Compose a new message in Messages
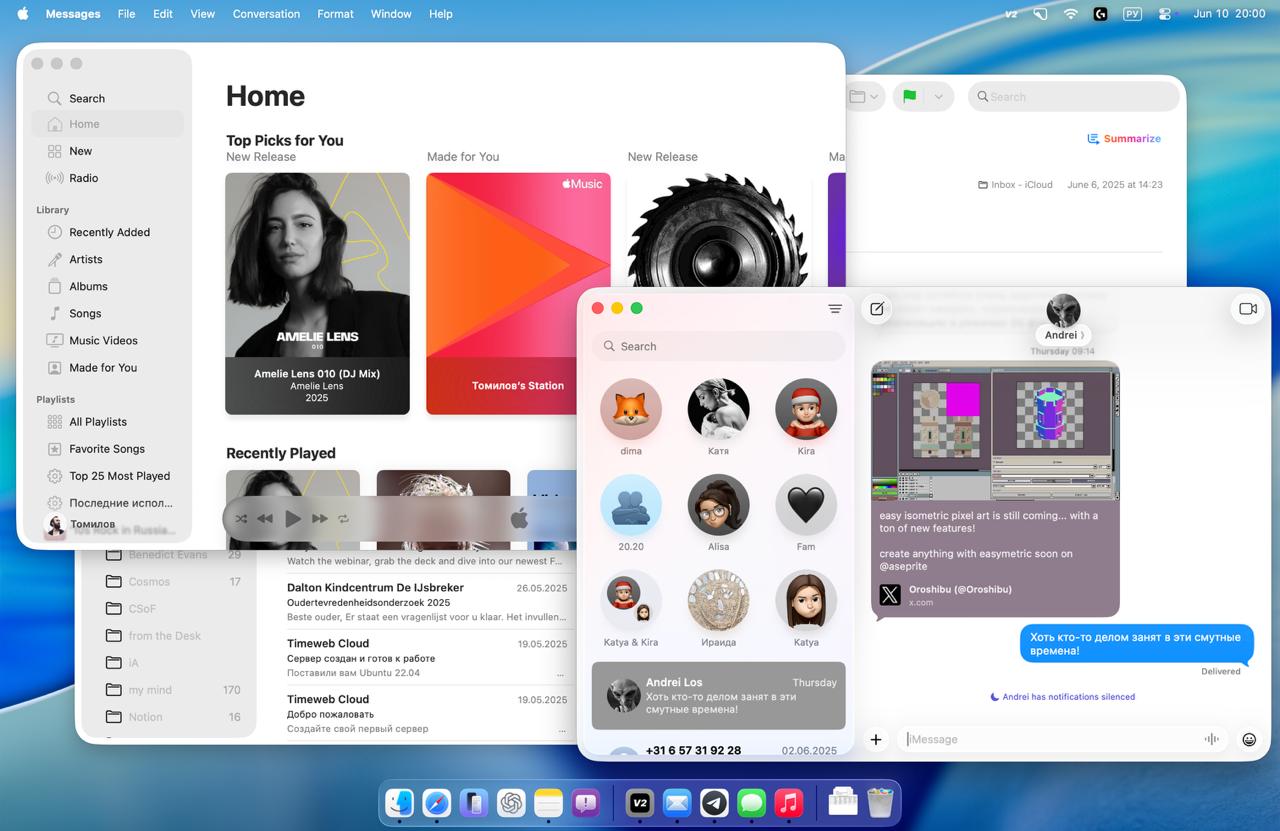 [877, 309]
